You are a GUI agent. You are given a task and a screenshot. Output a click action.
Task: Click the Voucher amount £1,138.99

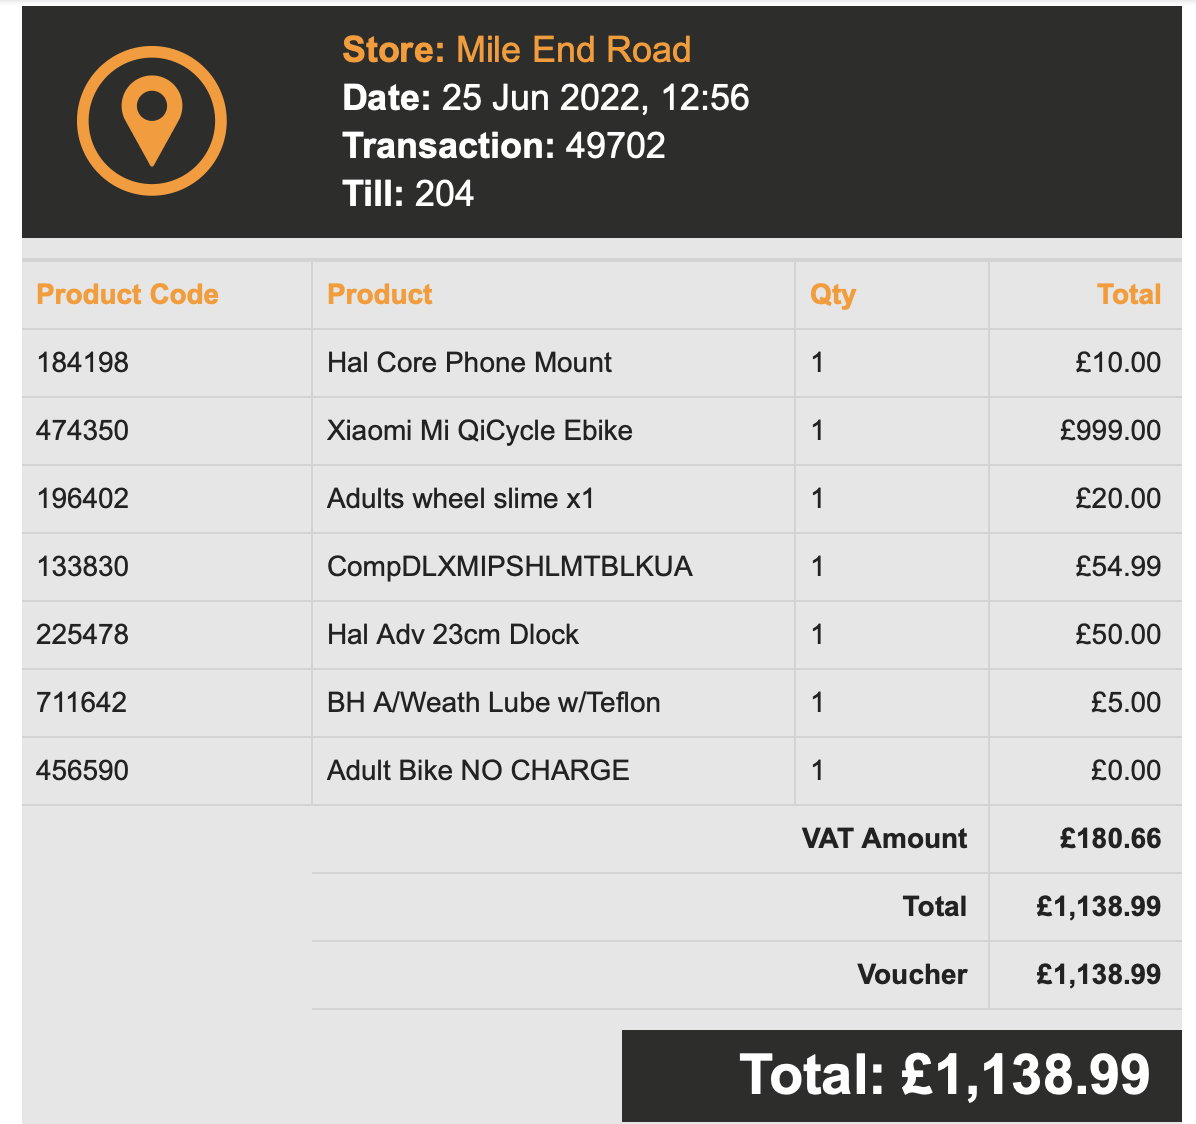click(1098, 975)
